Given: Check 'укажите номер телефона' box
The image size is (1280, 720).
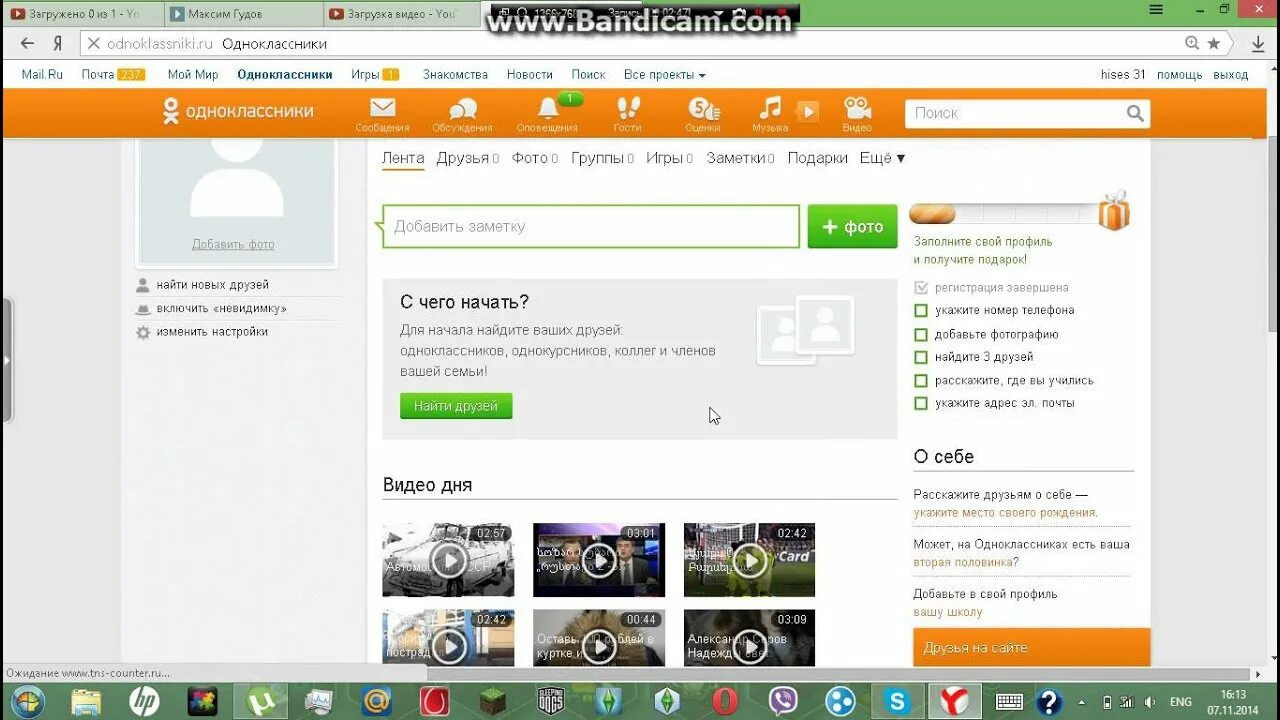Looking at the screenshot, I should (x=921, y=311).
